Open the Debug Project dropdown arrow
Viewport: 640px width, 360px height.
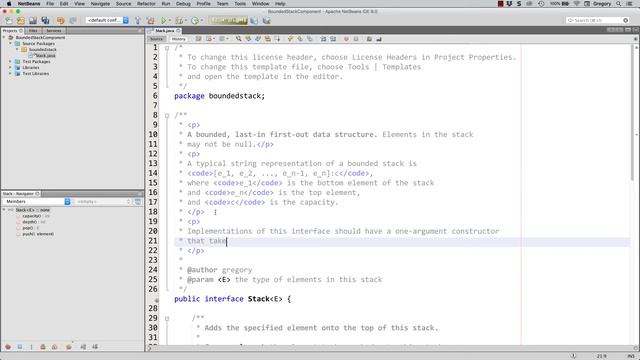click(185, 20)
